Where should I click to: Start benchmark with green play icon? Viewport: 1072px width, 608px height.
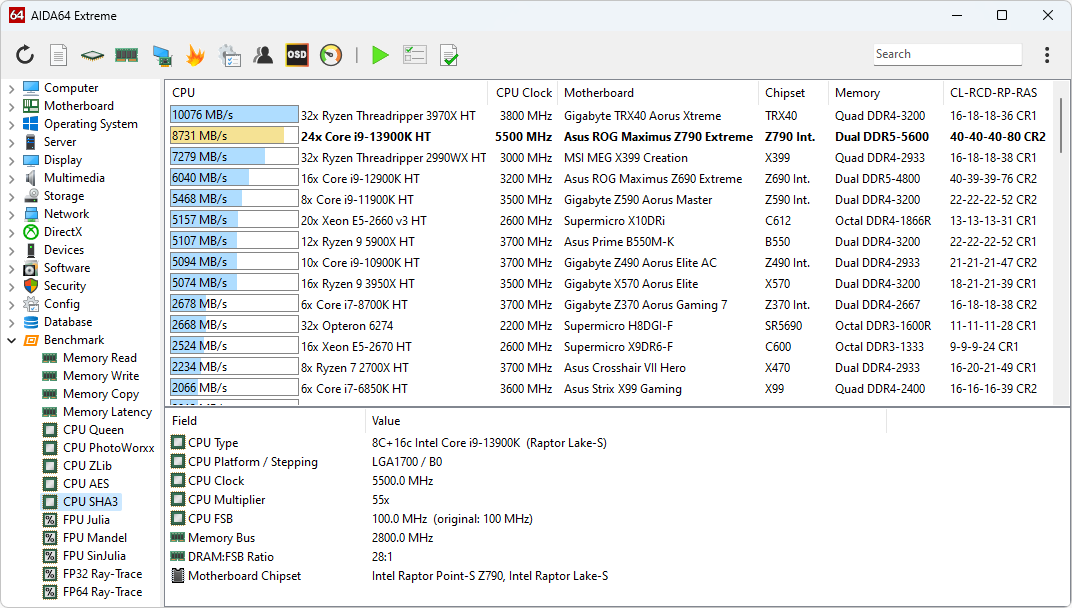(380, 55)
